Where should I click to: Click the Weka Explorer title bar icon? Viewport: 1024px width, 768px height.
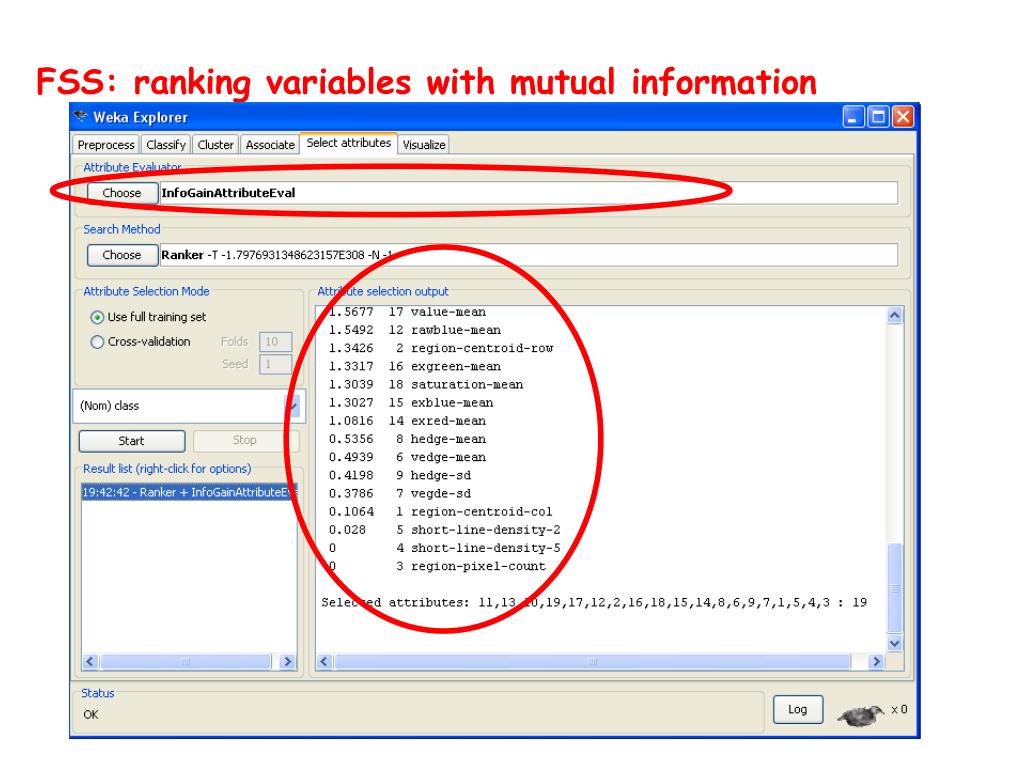82,117
